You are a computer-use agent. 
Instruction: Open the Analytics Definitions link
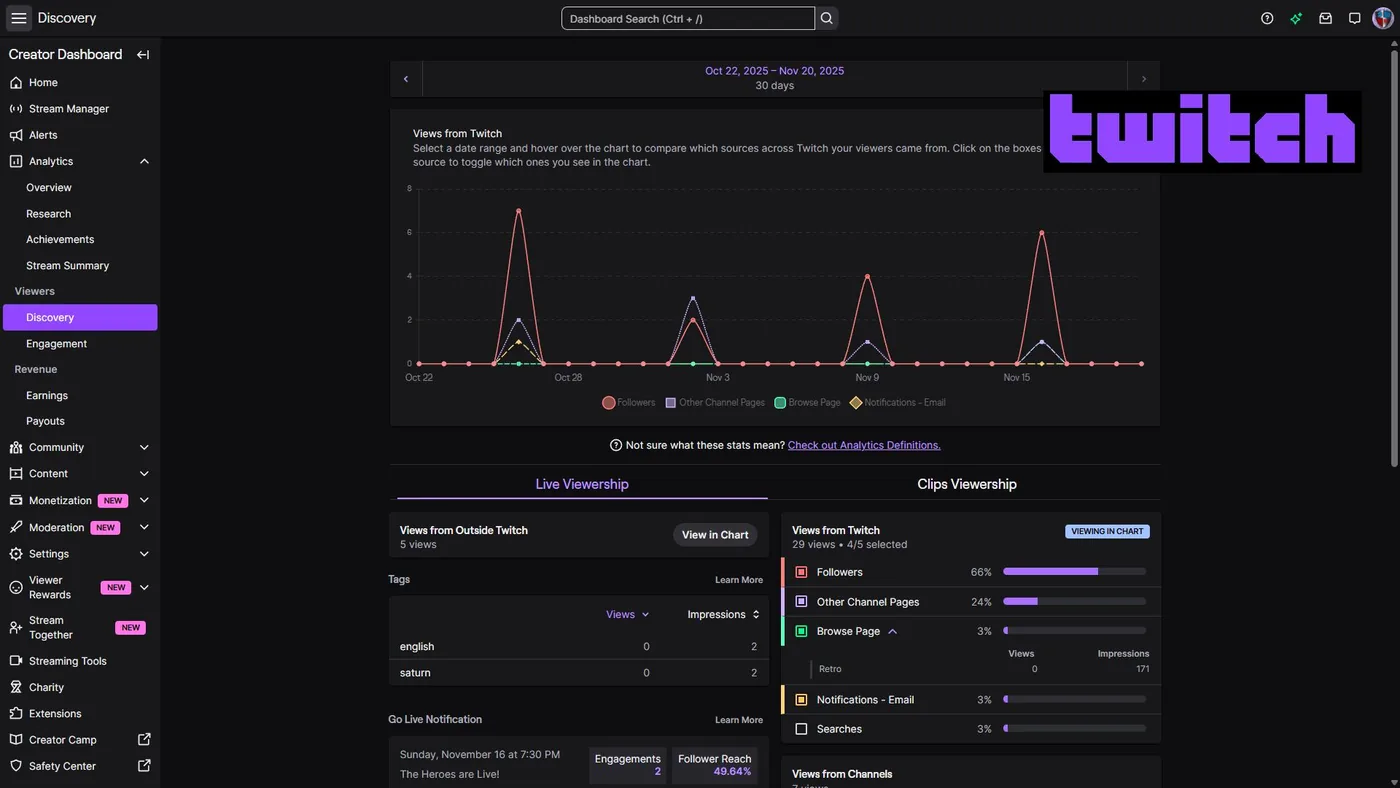[x=864, y=445]
